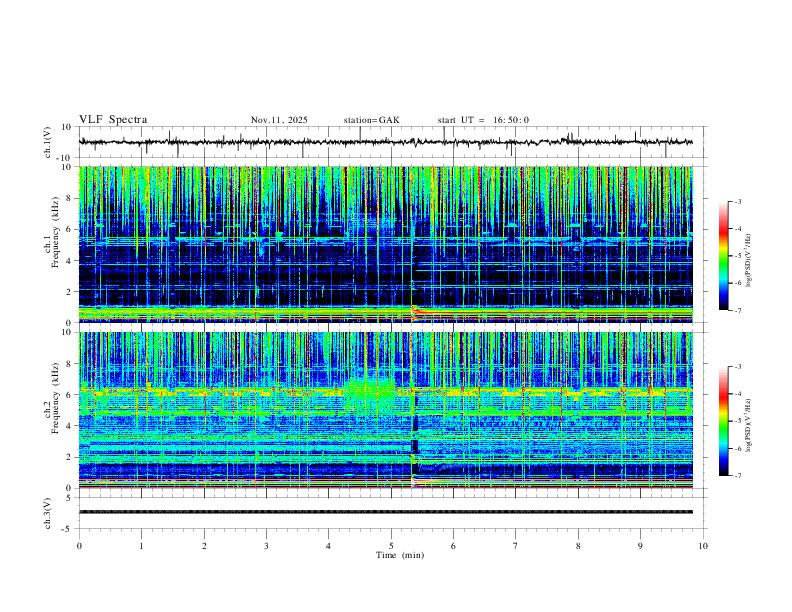The image size is (792, 612).
Task: Click the "-5" tick on ch.3(V) axis
Action: pyautogui.click(x=68, y=529)
